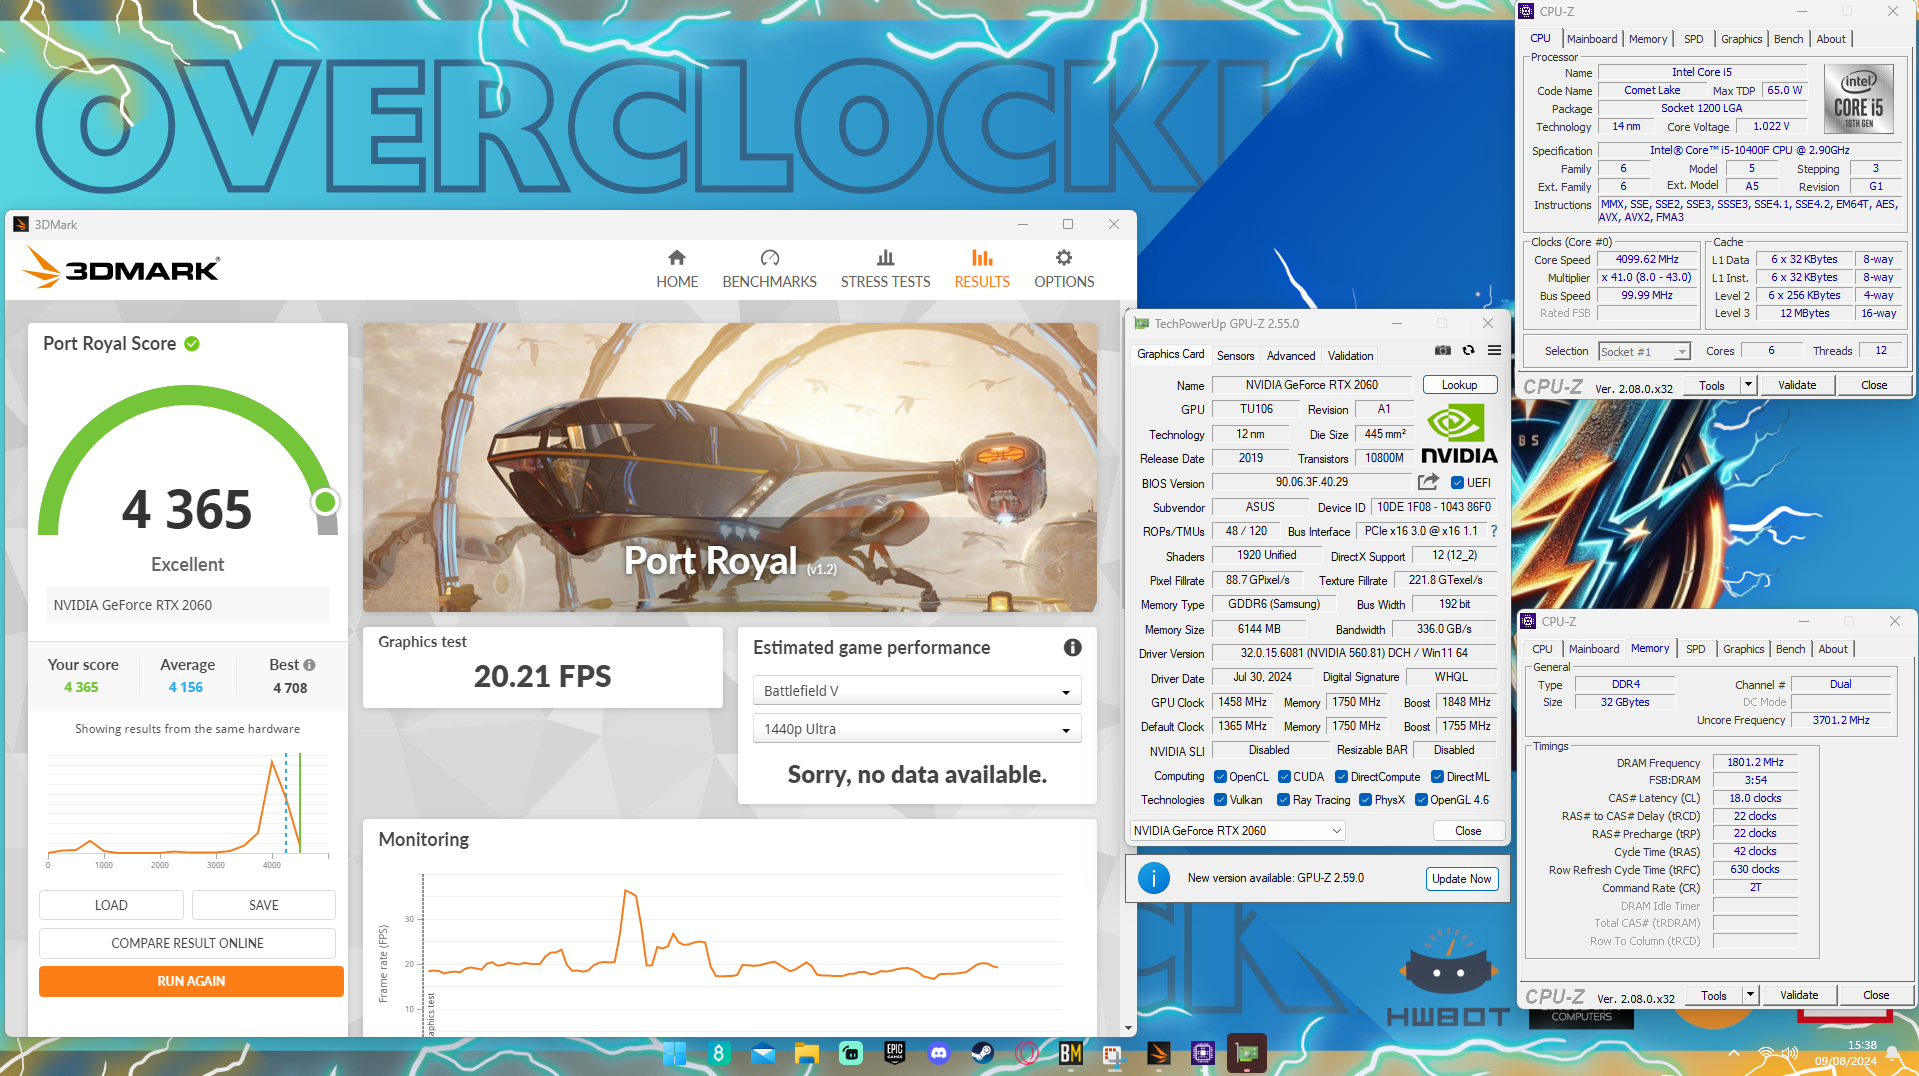The height and width of the screenshot is (1076, 1919).
Task: Toggle the OpenCL checkbox in GPU-Z
Action: (1220, 777)
